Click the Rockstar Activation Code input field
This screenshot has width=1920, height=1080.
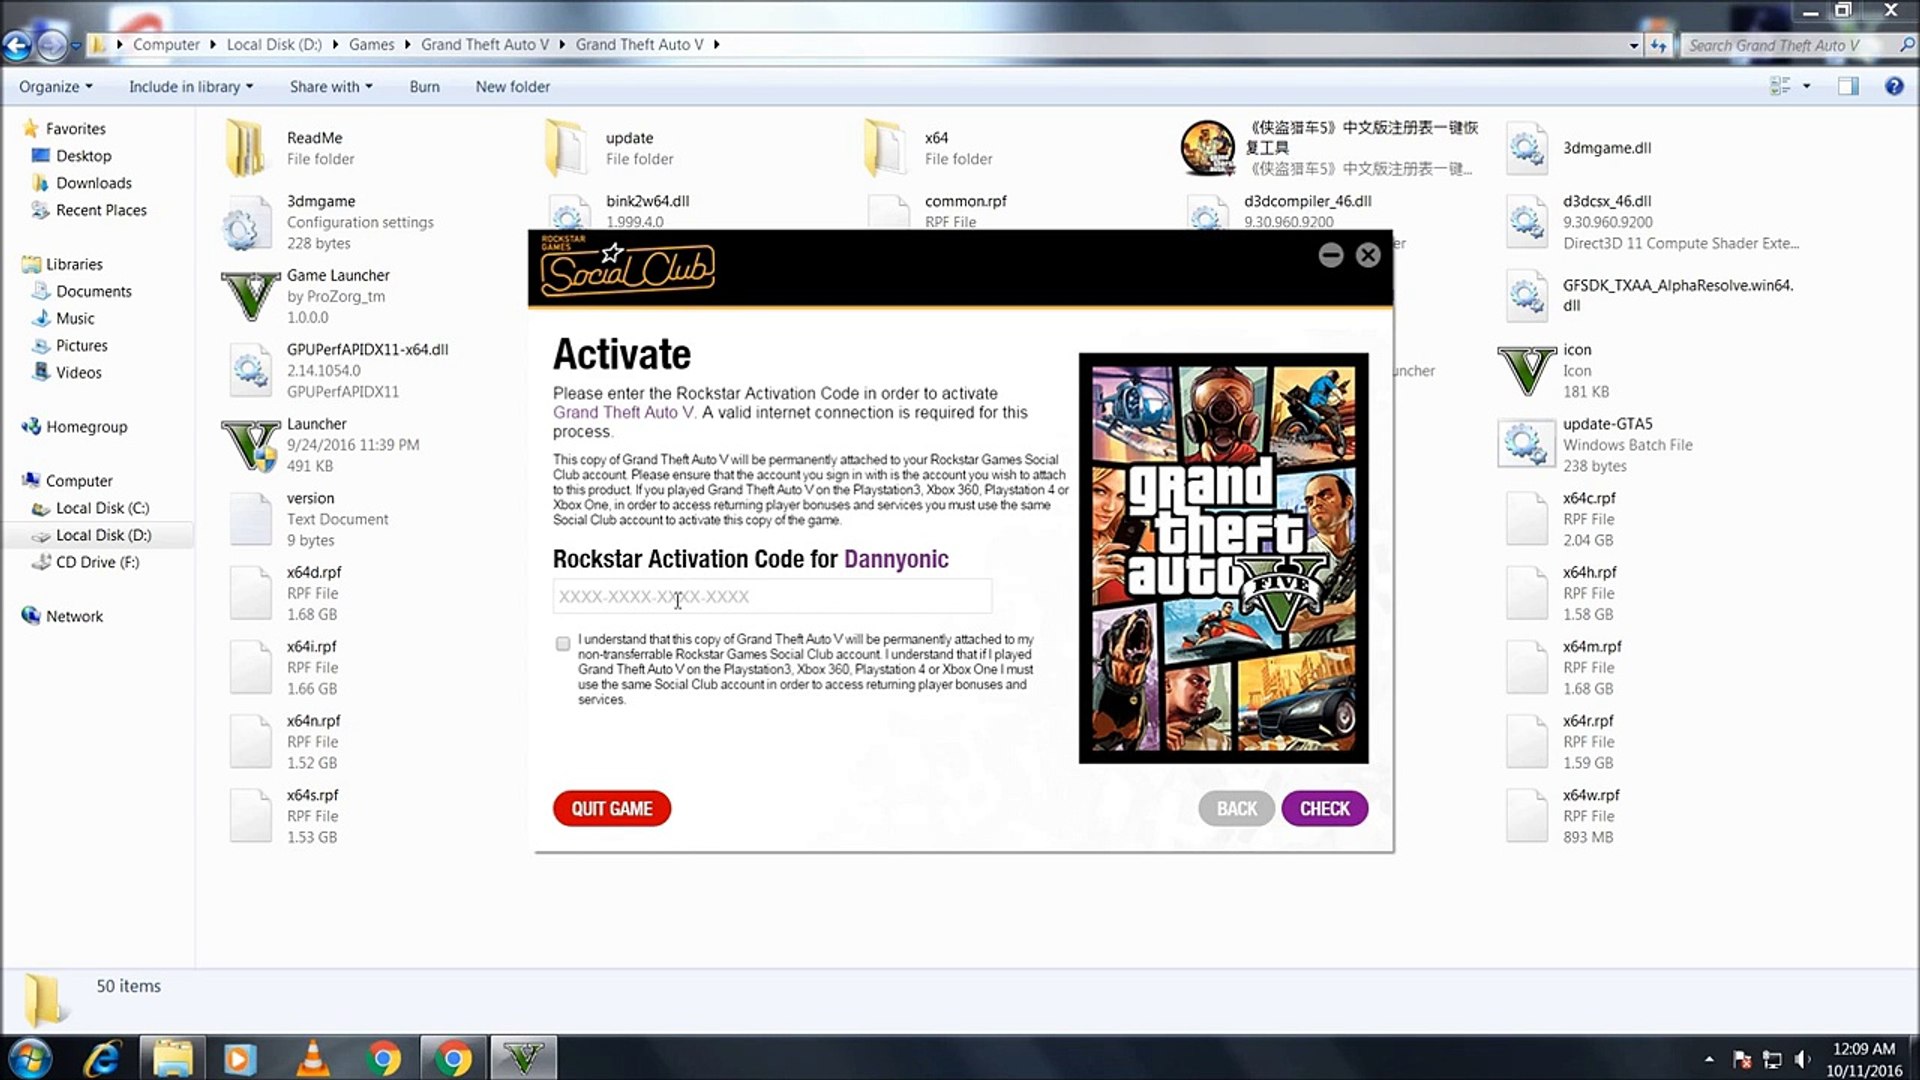click(x=772, y=596)
